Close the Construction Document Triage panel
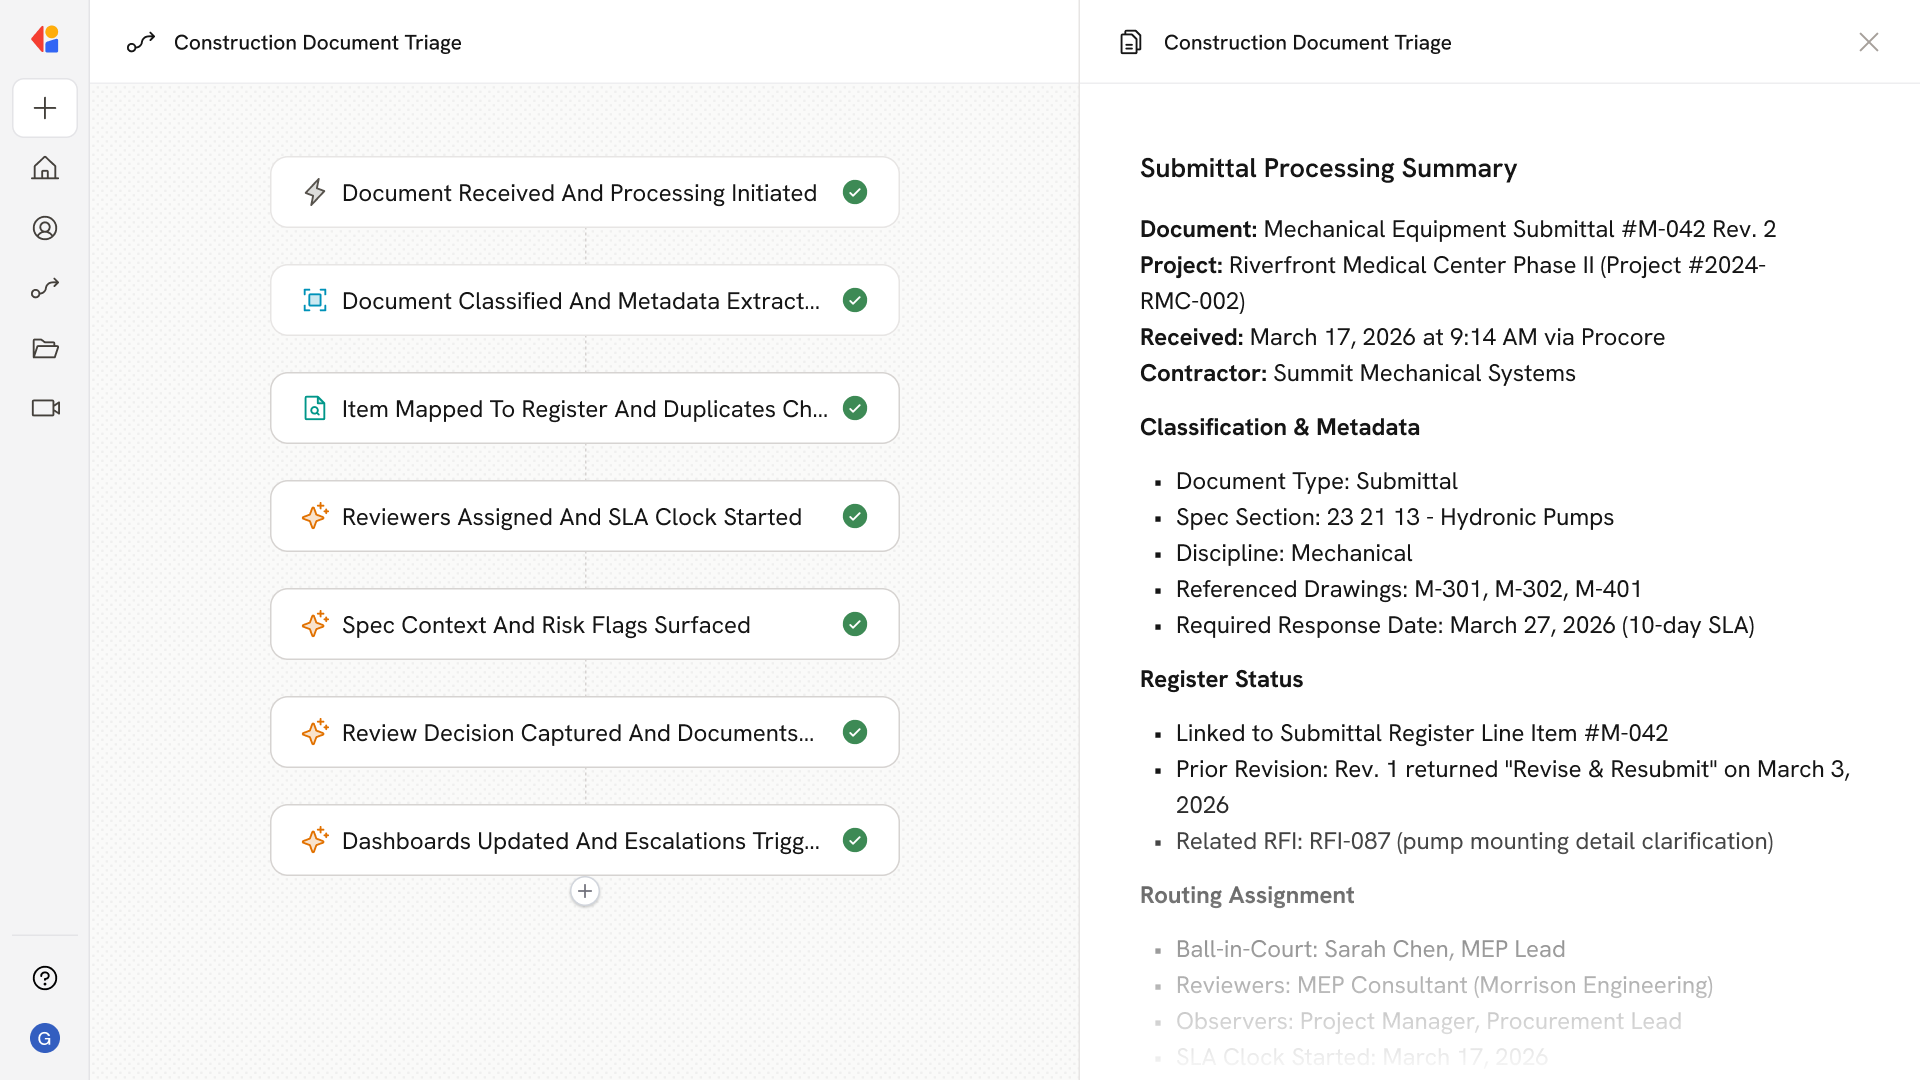Screen dimensions: 1920x1080 1868,42
